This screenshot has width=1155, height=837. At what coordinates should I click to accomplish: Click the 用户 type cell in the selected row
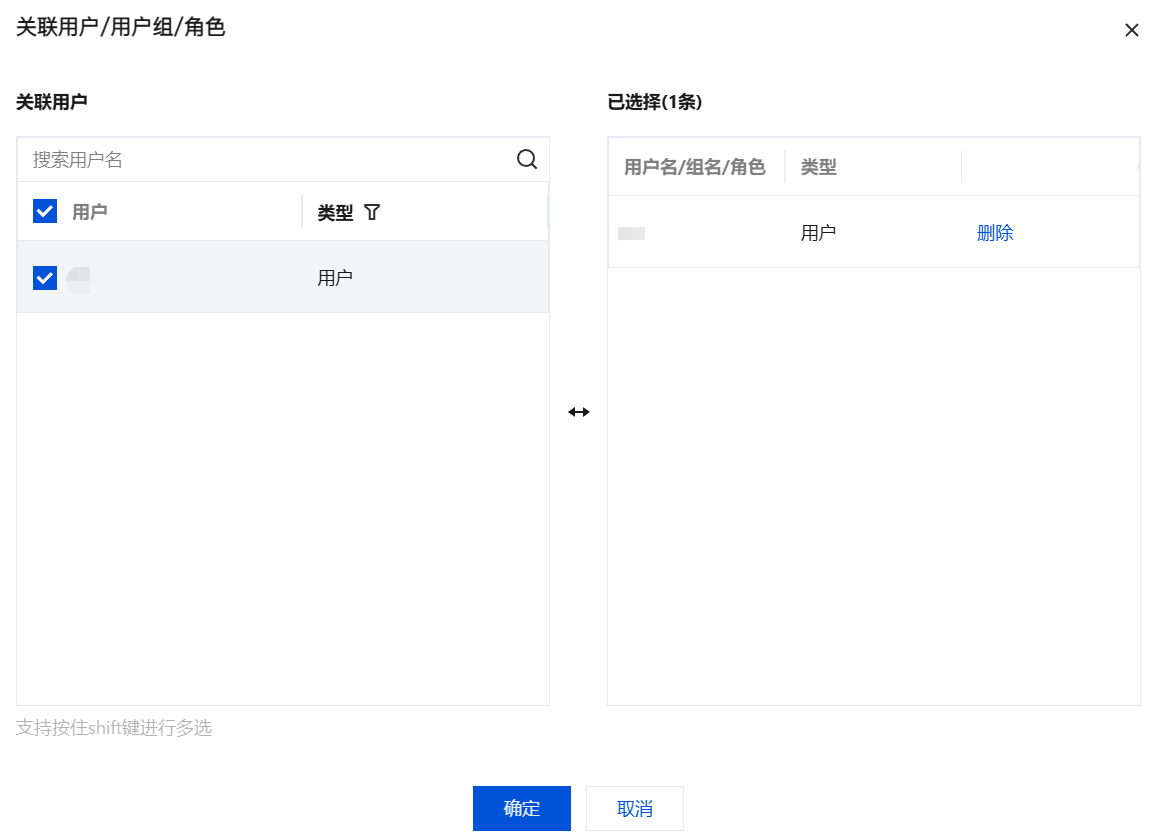tap(818, 233)
